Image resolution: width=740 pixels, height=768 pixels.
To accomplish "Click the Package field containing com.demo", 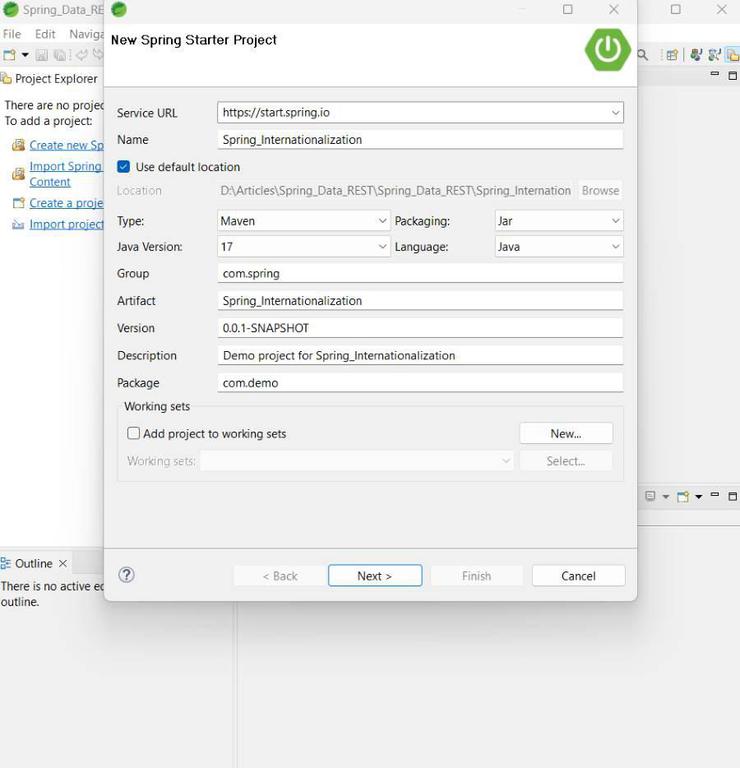I will [420, 383].
